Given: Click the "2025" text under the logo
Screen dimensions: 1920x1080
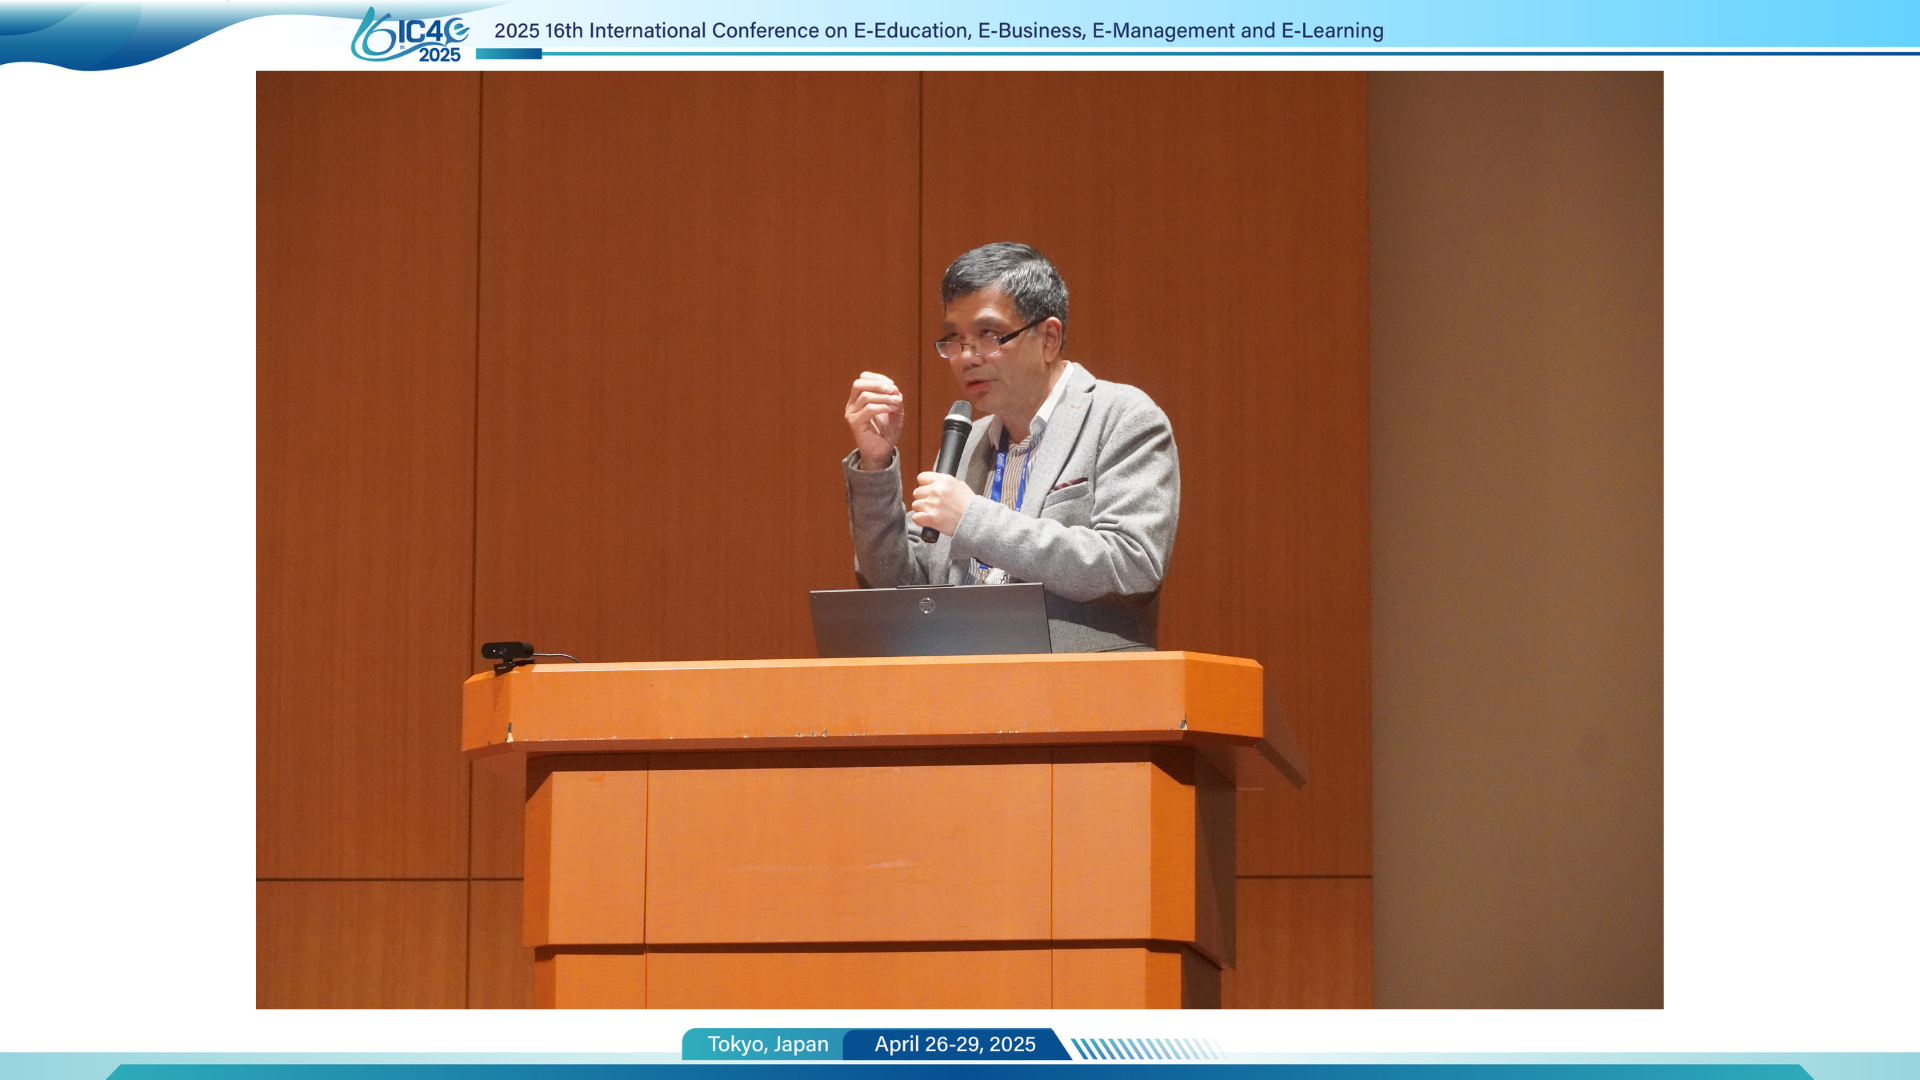Looking at the screenshot, I should (439, 55).
